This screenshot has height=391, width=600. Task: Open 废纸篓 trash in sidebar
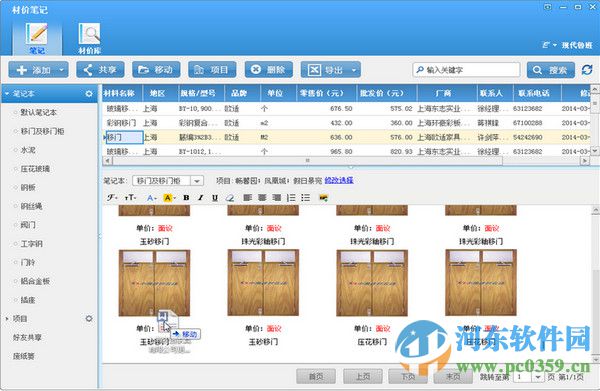24,356
